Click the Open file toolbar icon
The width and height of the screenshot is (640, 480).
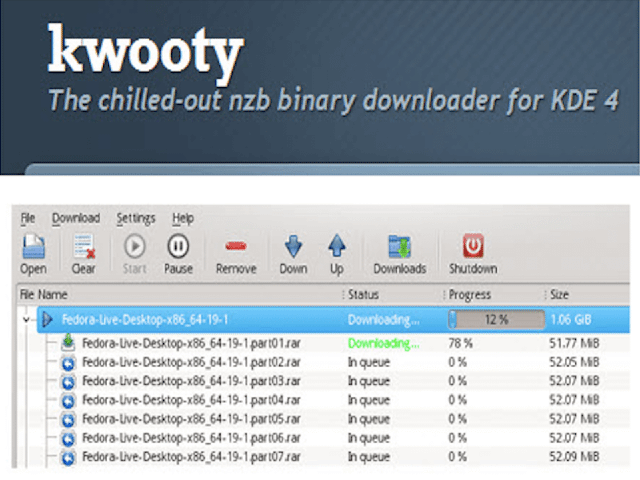33,247
